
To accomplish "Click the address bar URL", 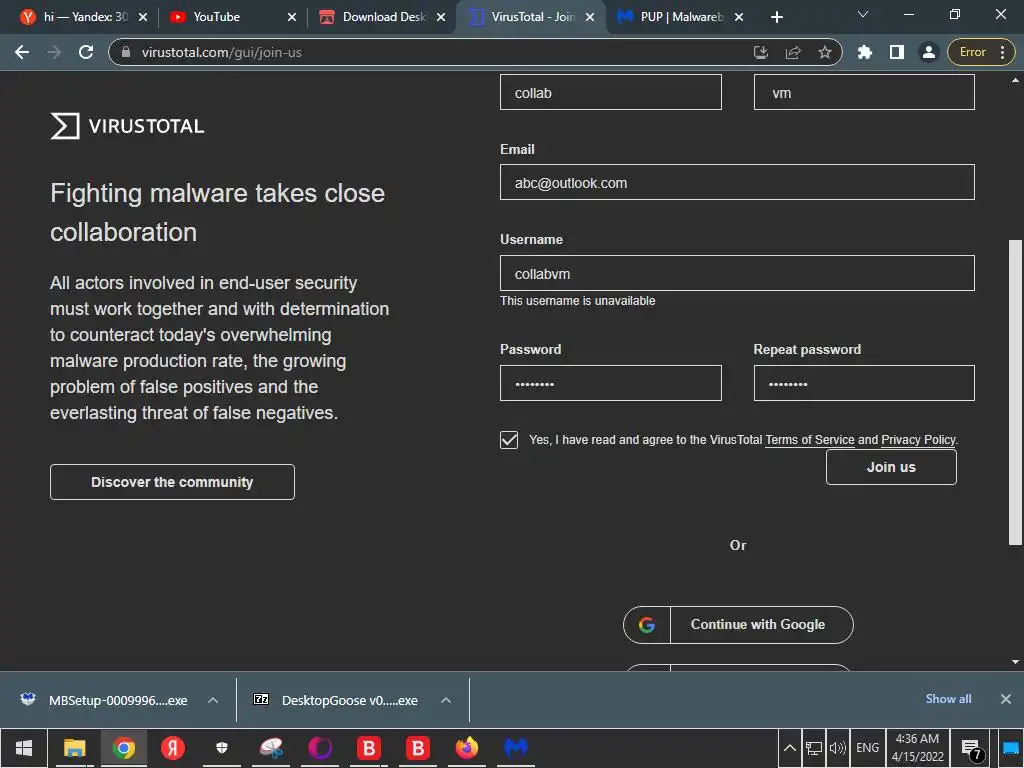I will 221,52.
